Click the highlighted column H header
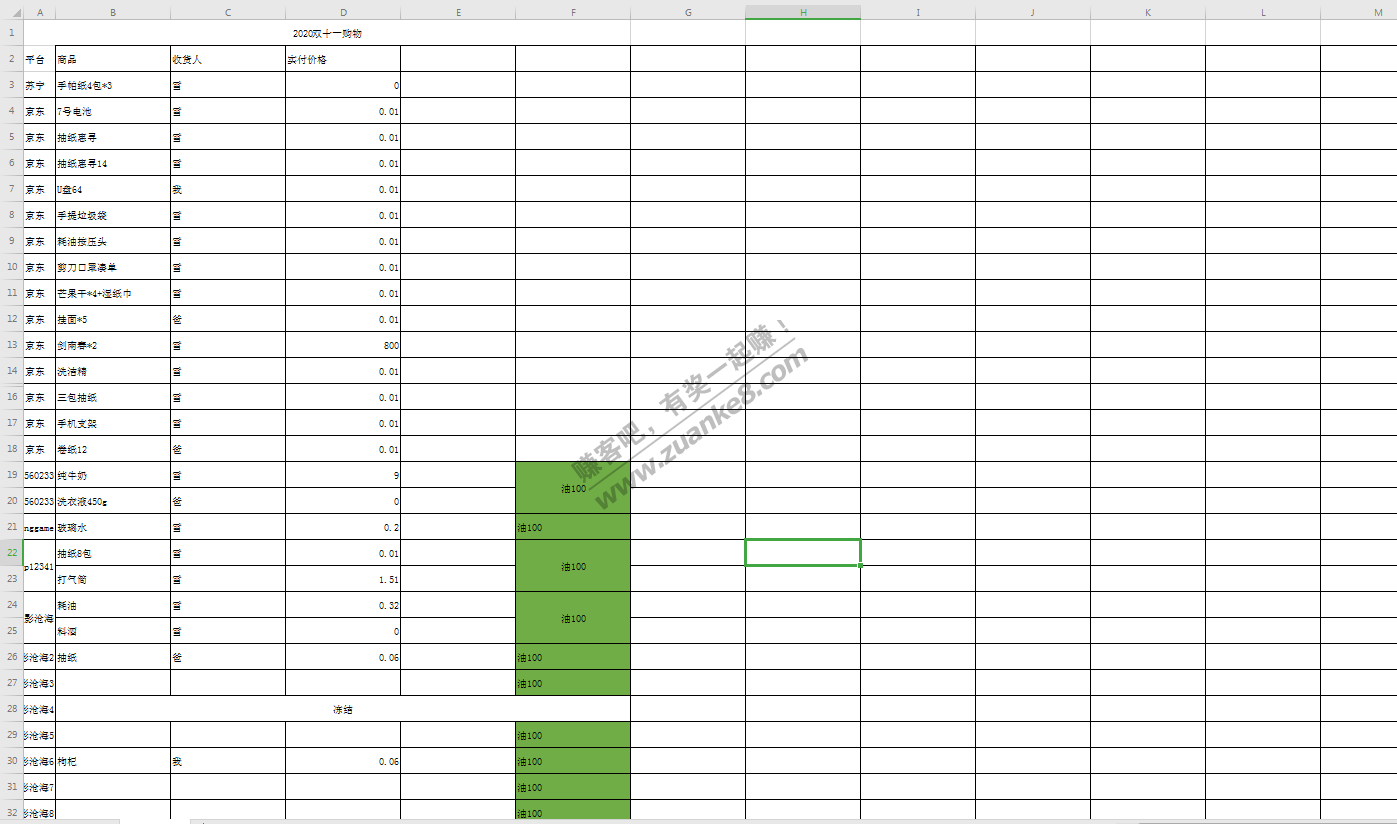The height and width of the screenshot is (824, 1397). 803,11
